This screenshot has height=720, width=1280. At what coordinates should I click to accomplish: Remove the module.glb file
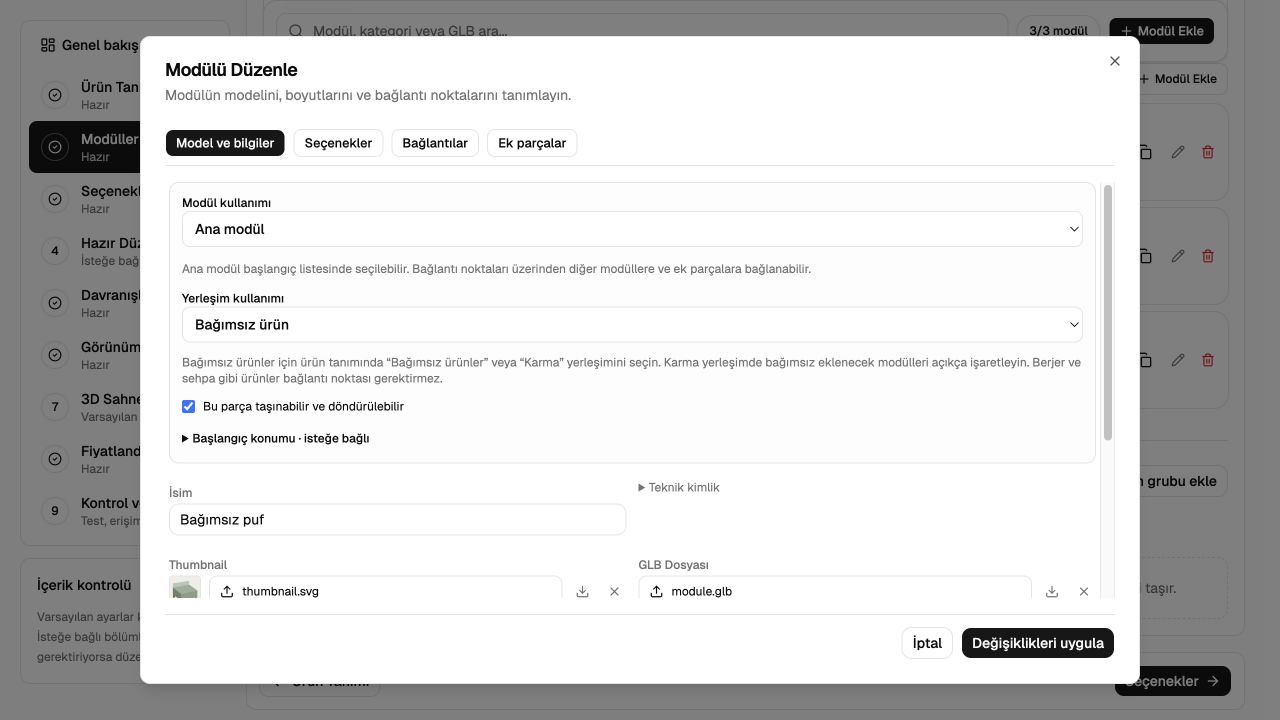pyautogui.click(x=1084, y=592)
